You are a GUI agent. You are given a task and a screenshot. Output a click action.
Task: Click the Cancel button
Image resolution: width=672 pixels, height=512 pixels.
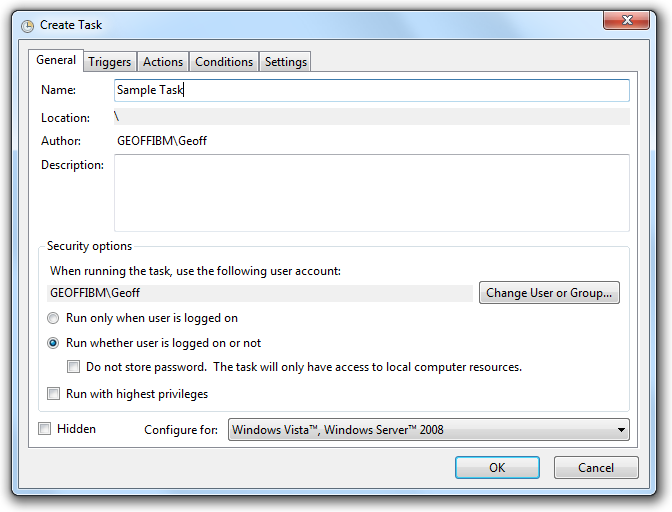[x=596, y=467]
